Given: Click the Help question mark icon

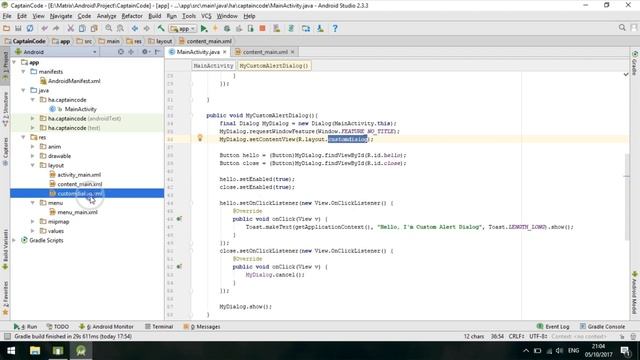Looking at the screenshot, I should [335, 29].
